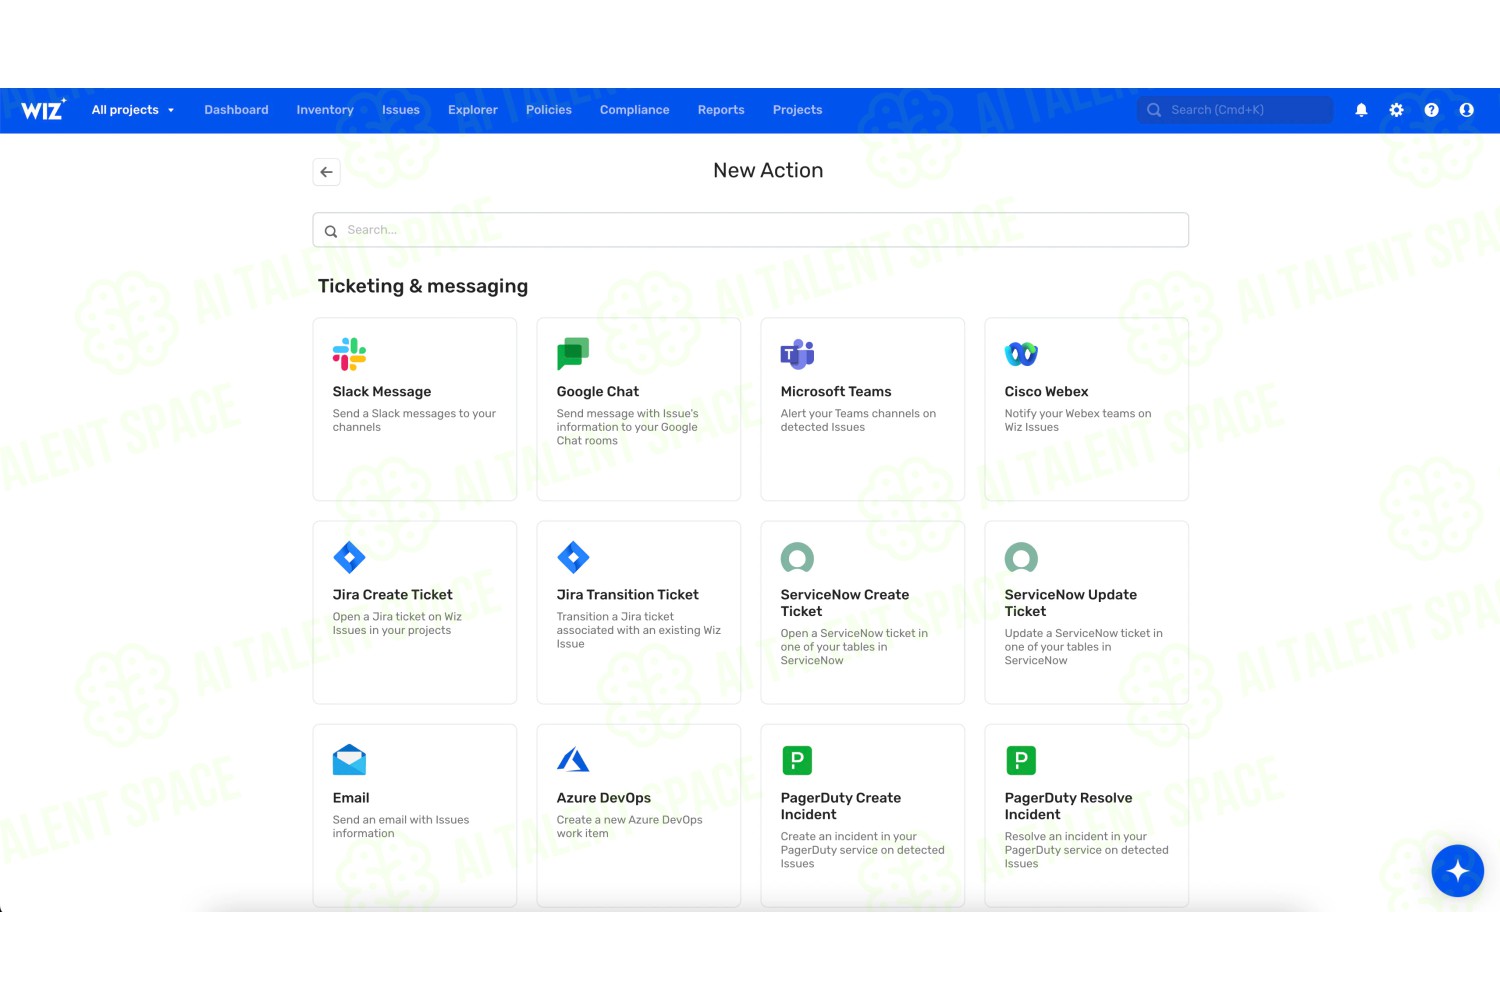
Task: Click 'Notify your Webex teams on Wiz Issues'
Action: 1078,420
